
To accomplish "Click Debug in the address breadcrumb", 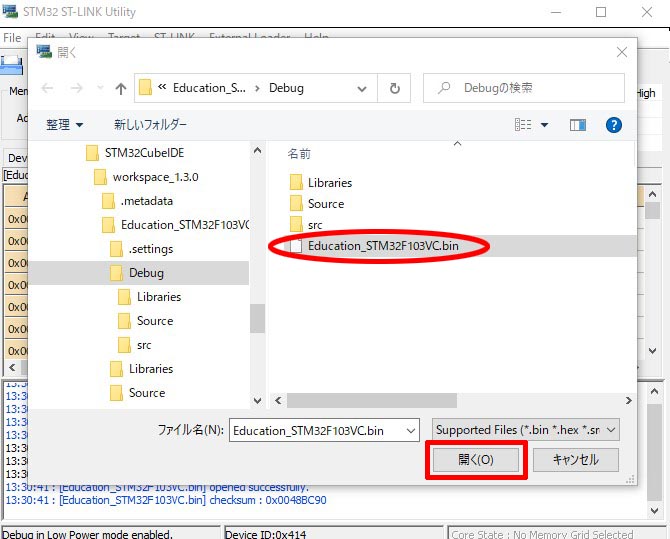I will (x=286, y=88).
